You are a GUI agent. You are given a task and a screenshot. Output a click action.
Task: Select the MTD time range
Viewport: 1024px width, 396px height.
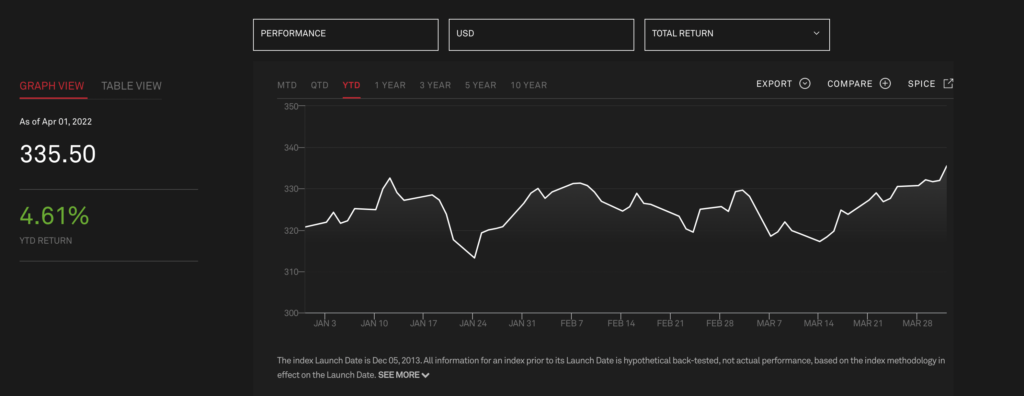click(x=287, y=85)
